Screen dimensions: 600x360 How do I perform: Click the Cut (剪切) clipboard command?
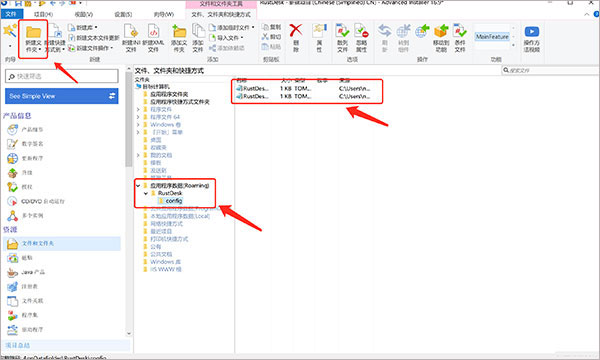tap(271, 37)
